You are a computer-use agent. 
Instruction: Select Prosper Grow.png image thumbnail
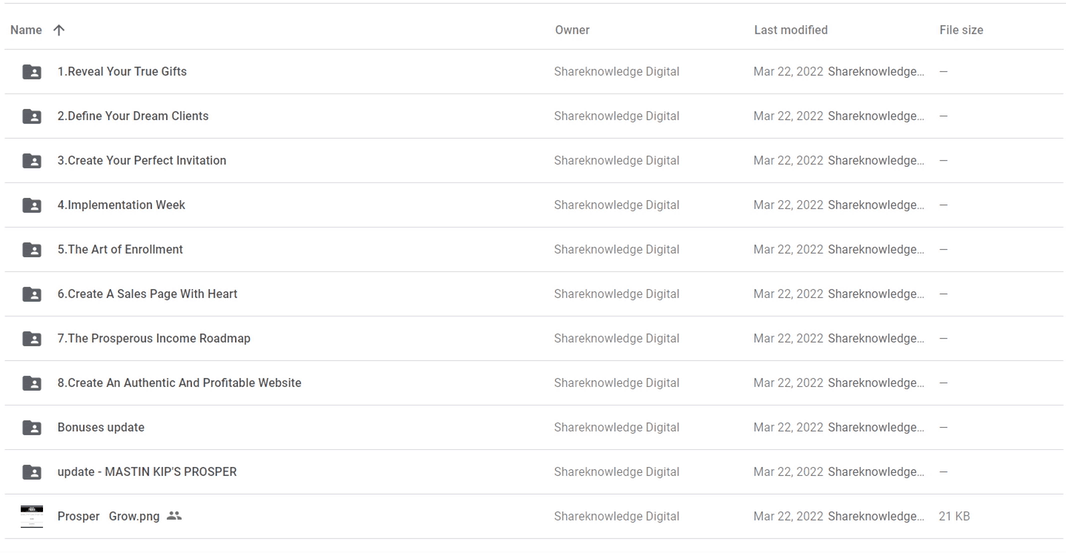pyautogui.click(x=32, y=516)
